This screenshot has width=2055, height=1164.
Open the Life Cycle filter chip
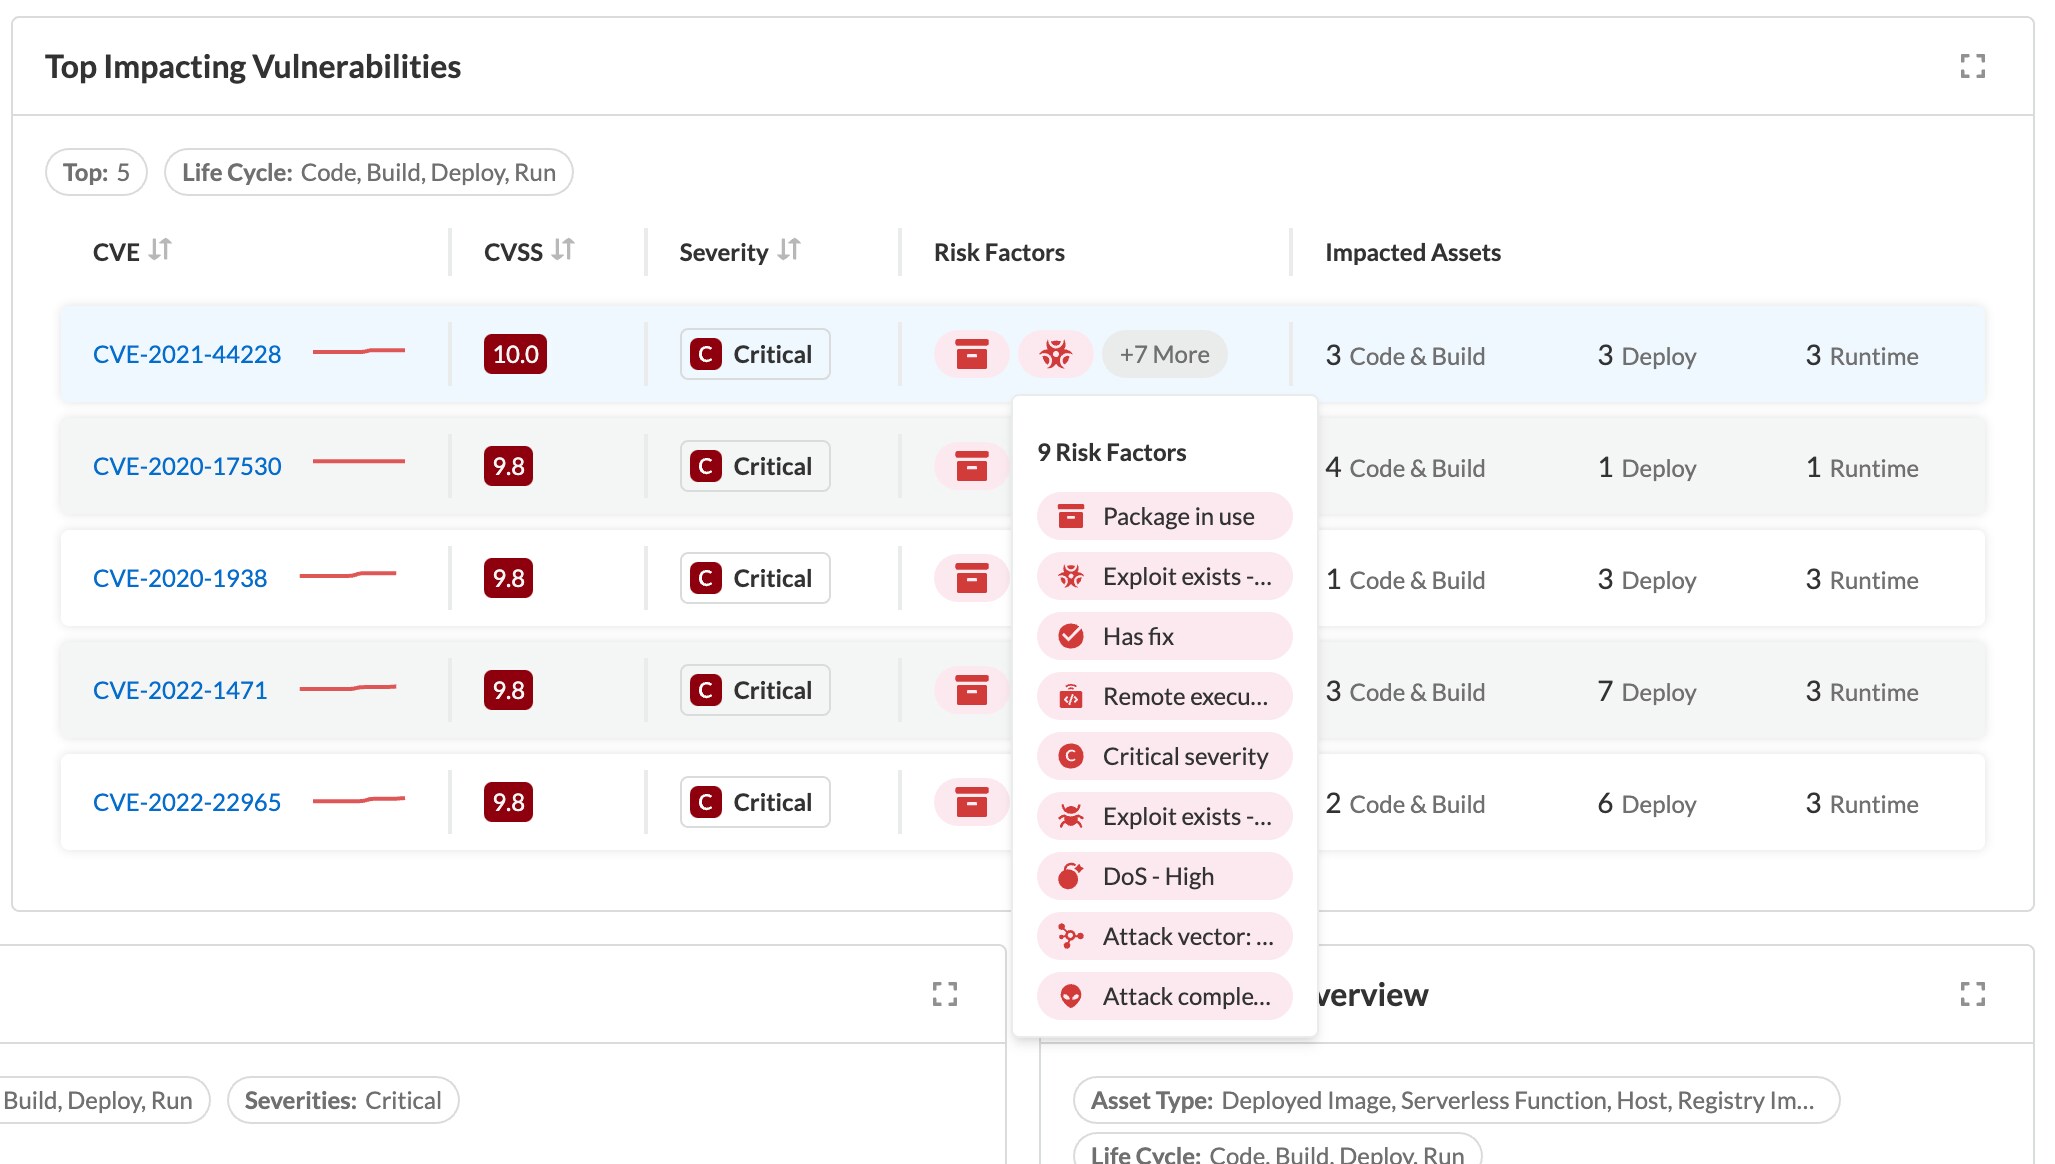(368, 172)
